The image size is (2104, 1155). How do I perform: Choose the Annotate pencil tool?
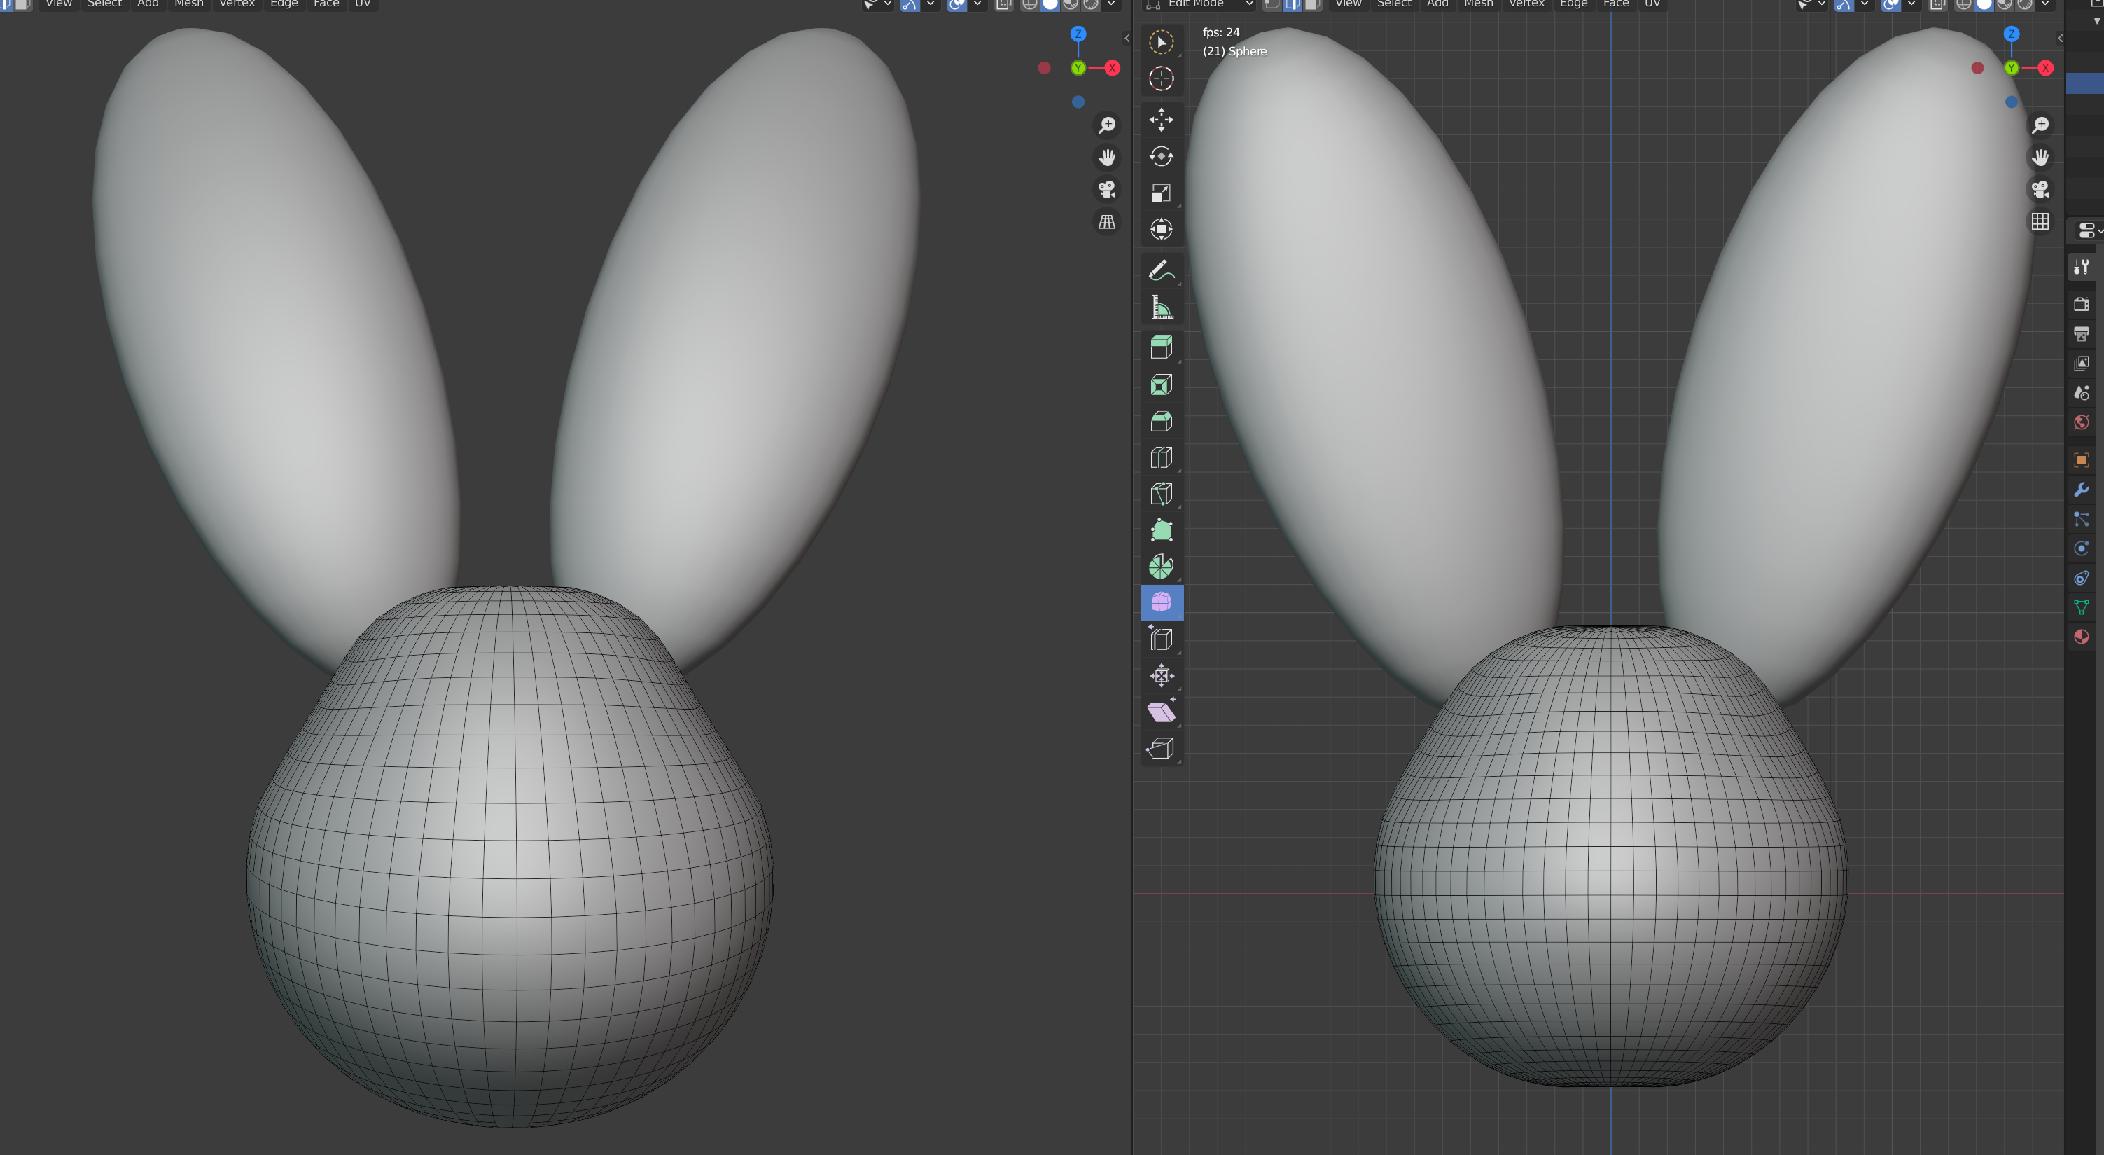click(1161, 271)
